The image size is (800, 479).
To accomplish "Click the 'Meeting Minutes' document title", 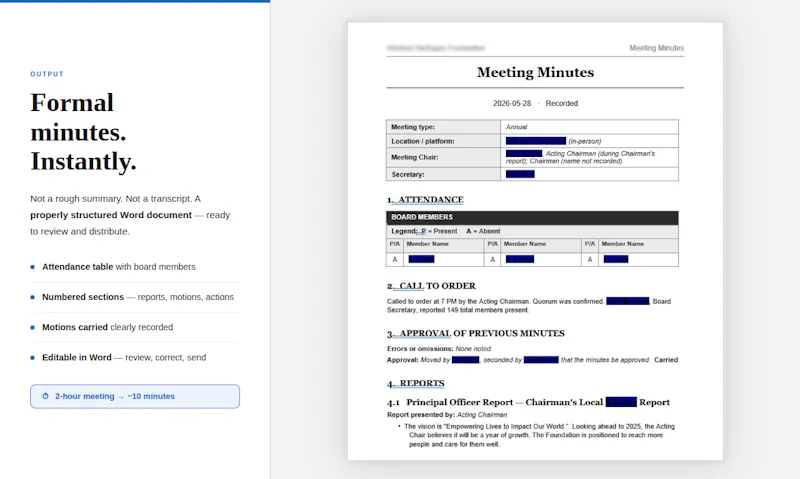I will (535, 72).
